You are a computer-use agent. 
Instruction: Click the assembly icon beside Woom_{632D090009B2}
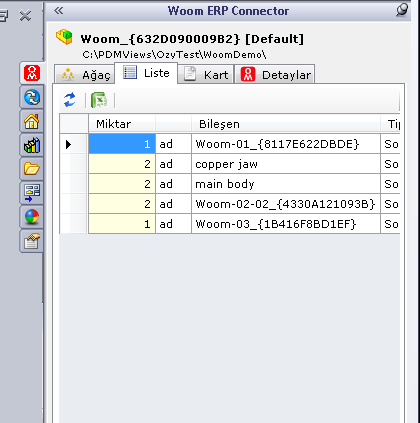coord(64,37)
